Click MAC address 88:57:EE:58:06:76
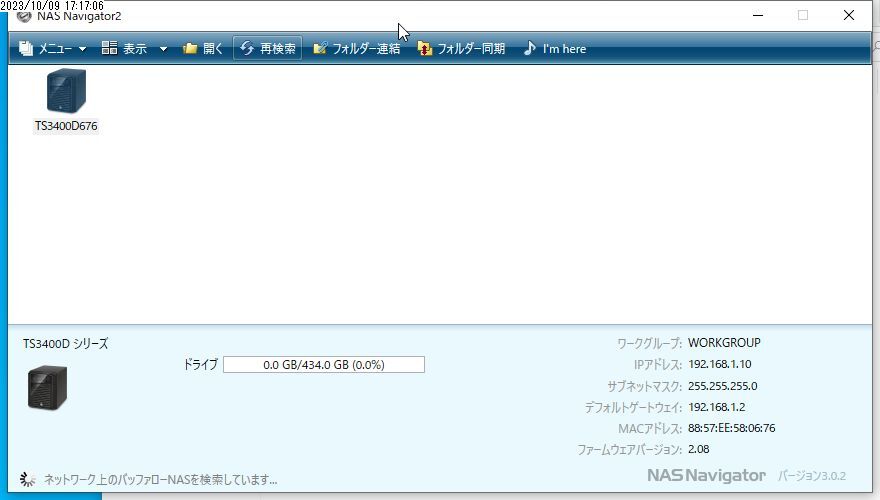This screenshot has height=500, width=880. (x=731, y=428)
